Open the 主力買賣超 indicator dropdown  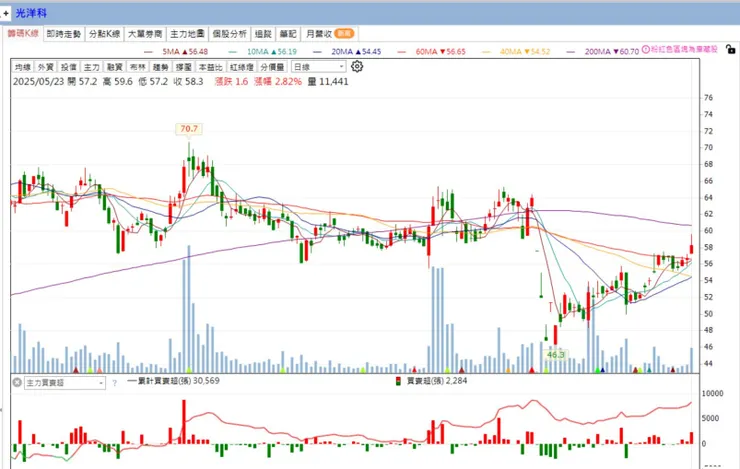65,383
